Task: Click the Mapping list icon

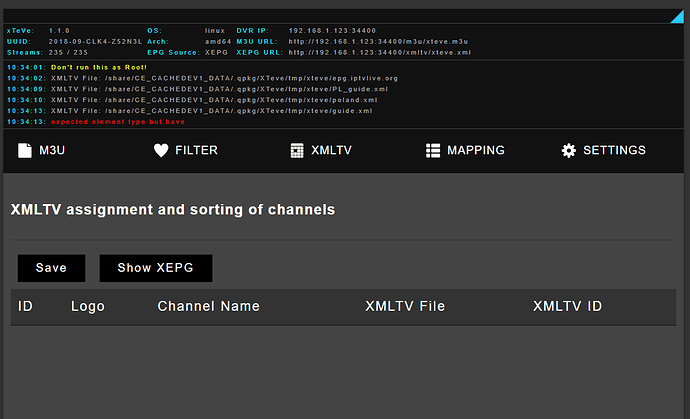Action: tap(432, 151)
